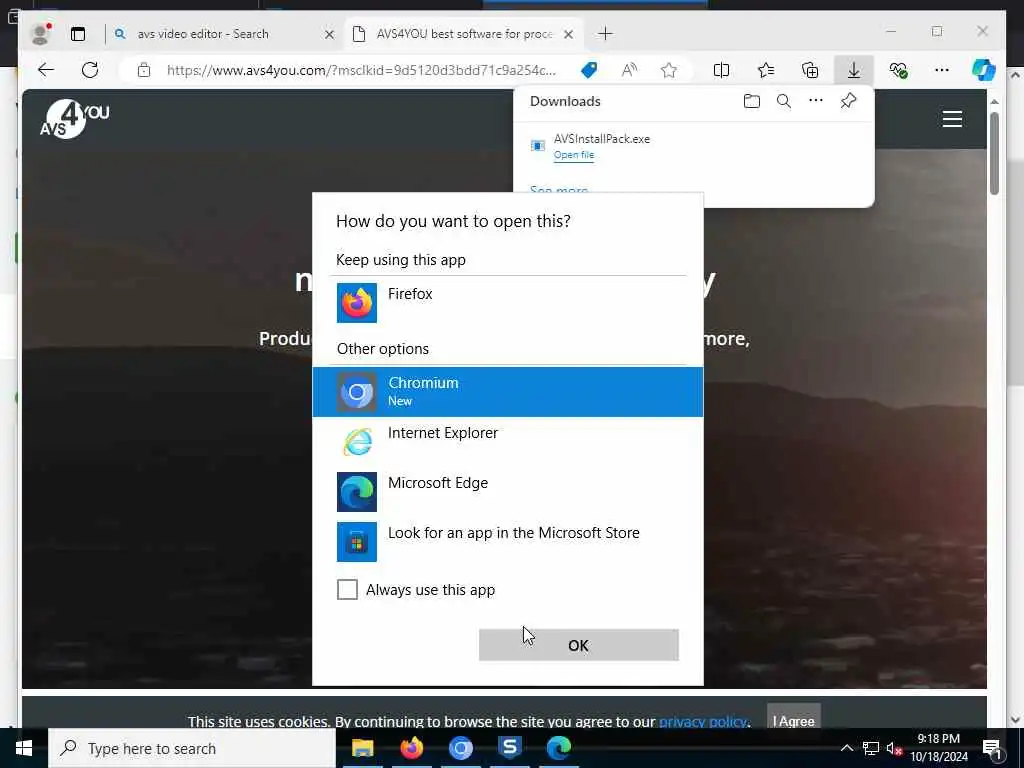Image resolution: width=1024 pixels, height=768 pixels.
Task: Open the split screen icon
Action: [x=722, y=70]
